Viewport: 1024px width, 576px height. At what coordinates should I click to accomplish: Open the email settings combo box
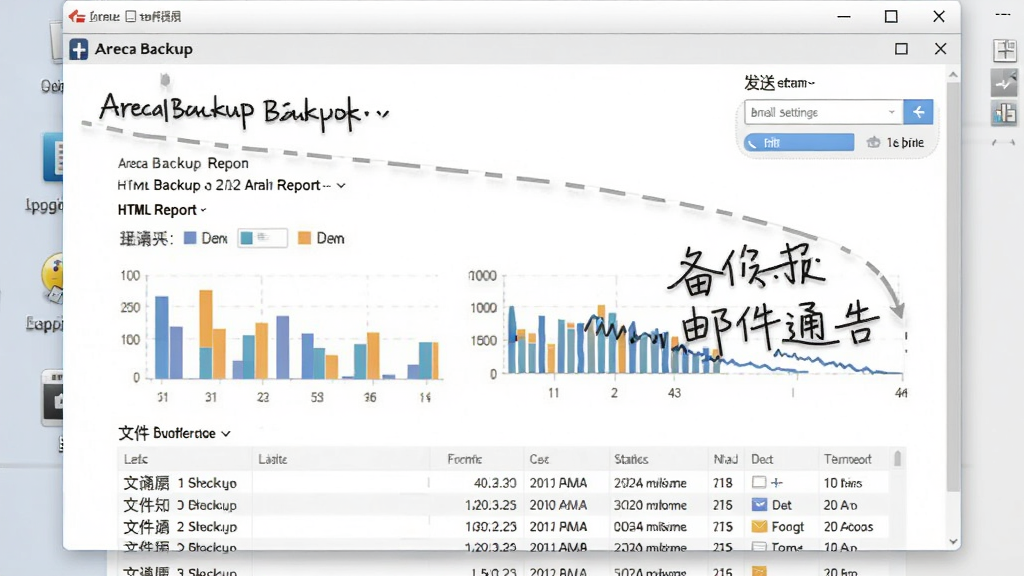pos(824,112)
